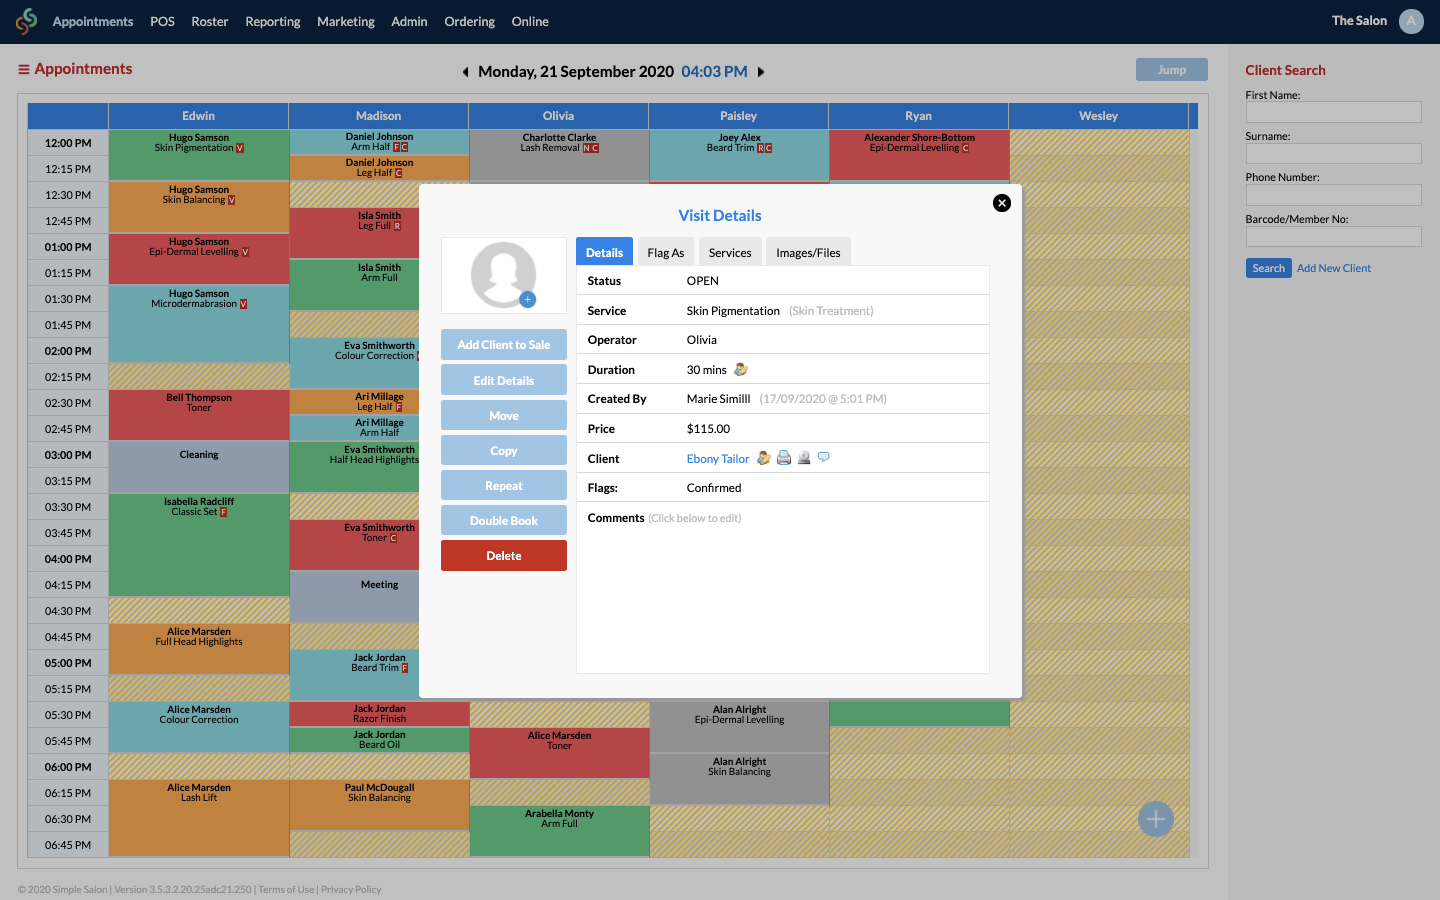Go to the previous day arrow
Viewport: 1440px width, 900px height.
click(465, 72)
